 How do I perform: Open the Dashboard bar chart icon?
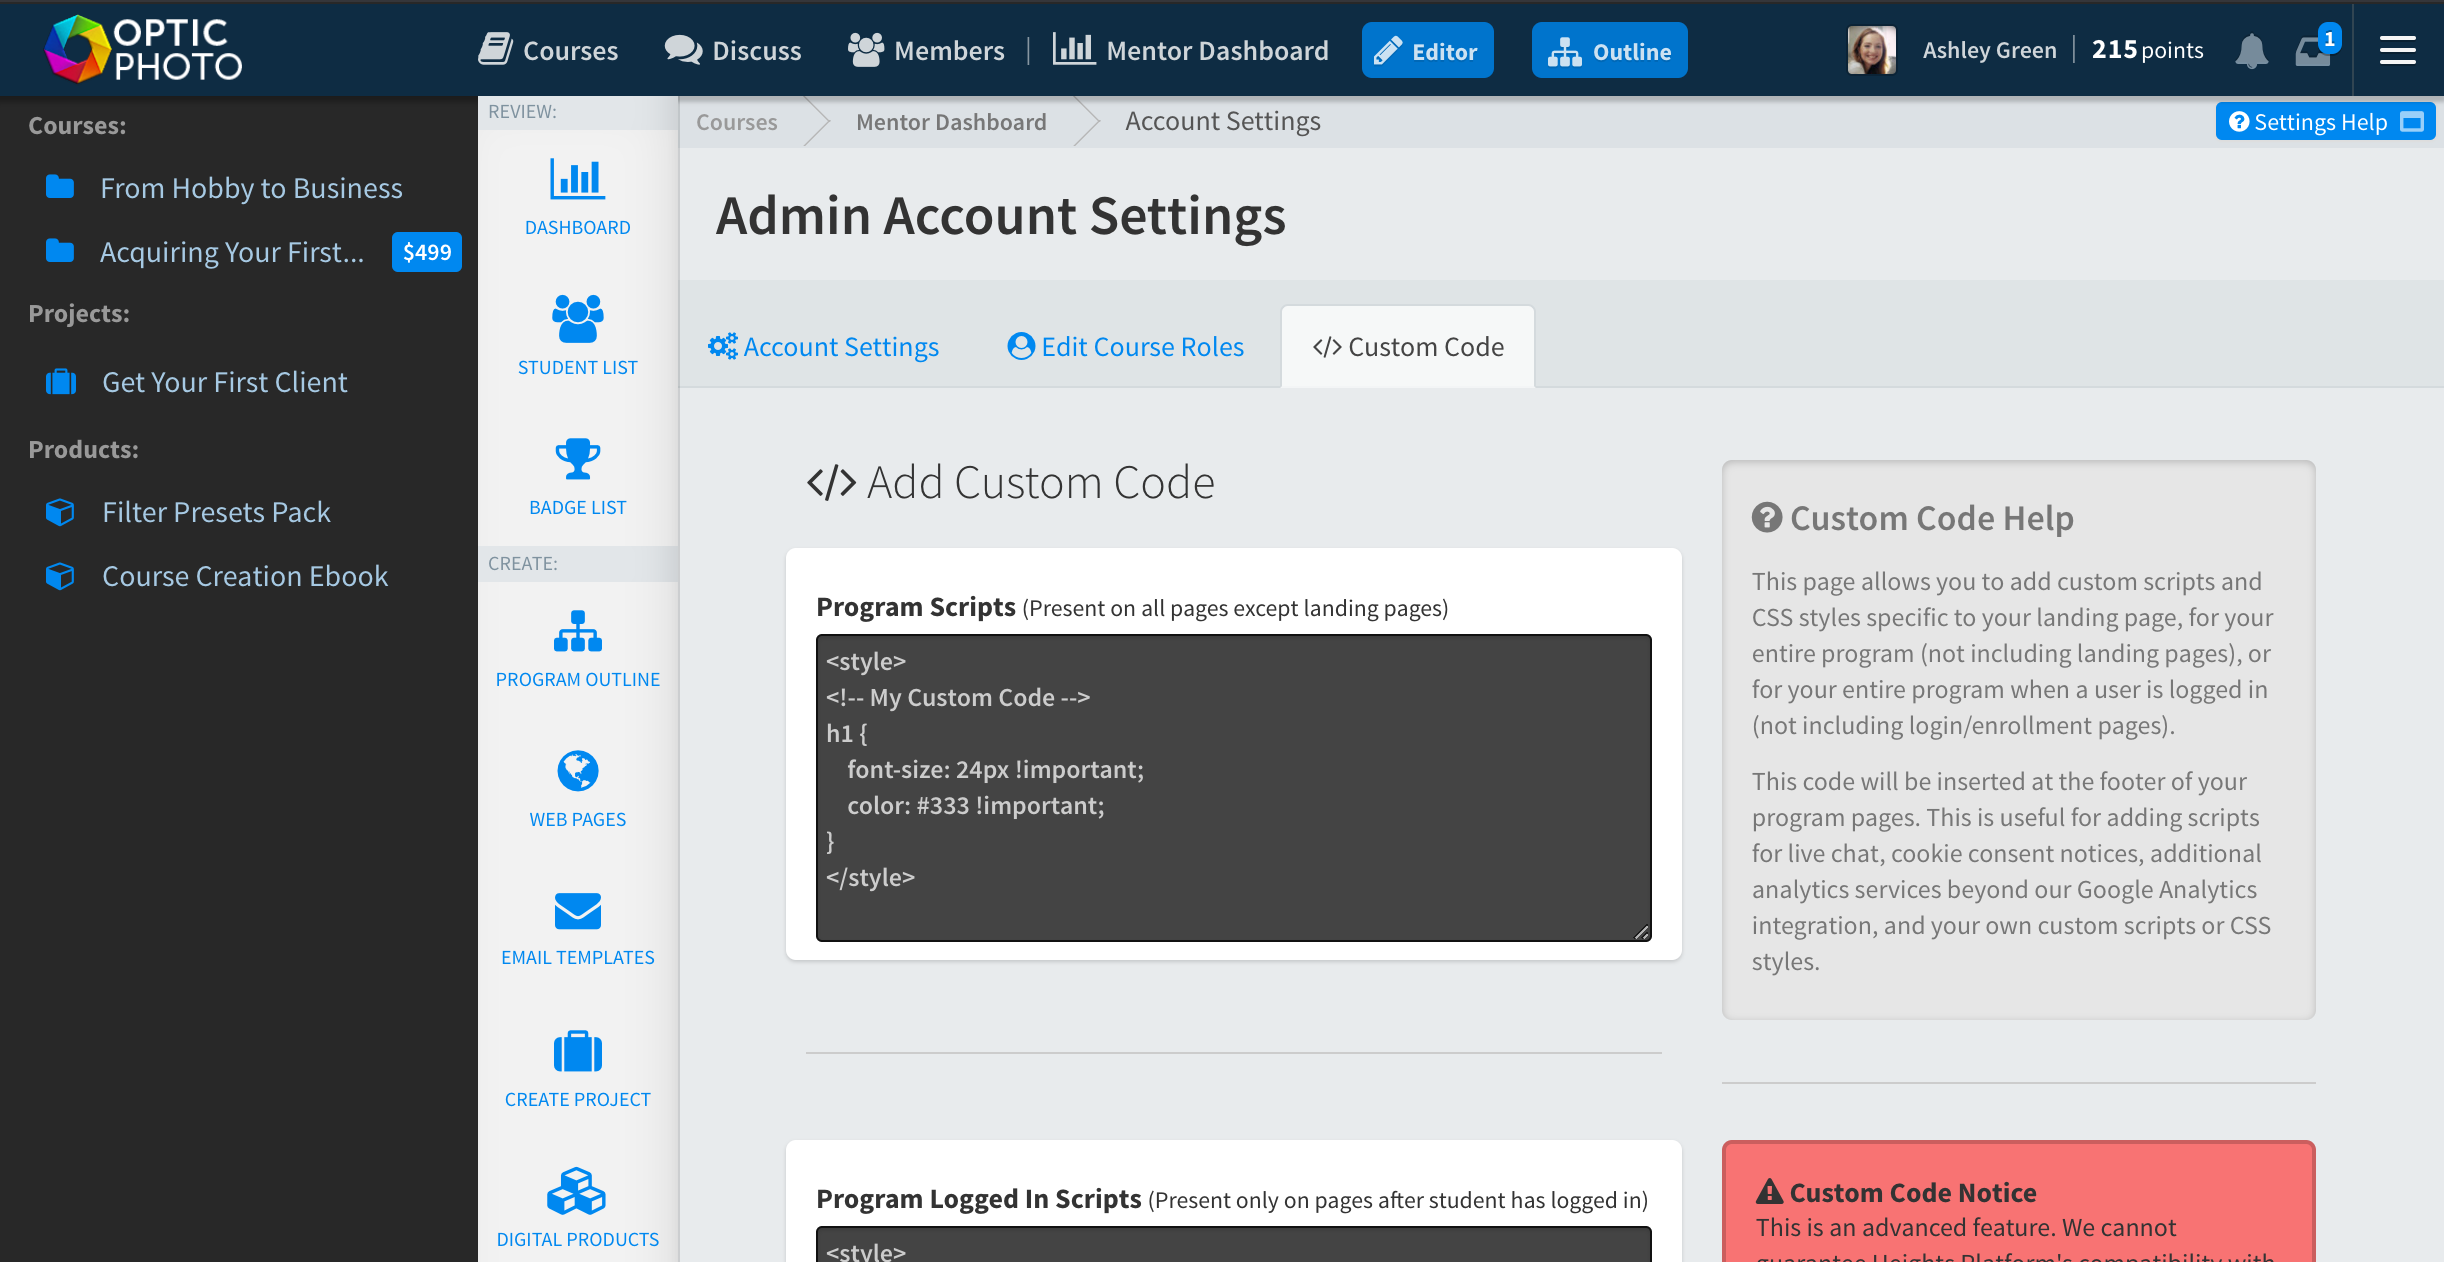click(577, 181)
